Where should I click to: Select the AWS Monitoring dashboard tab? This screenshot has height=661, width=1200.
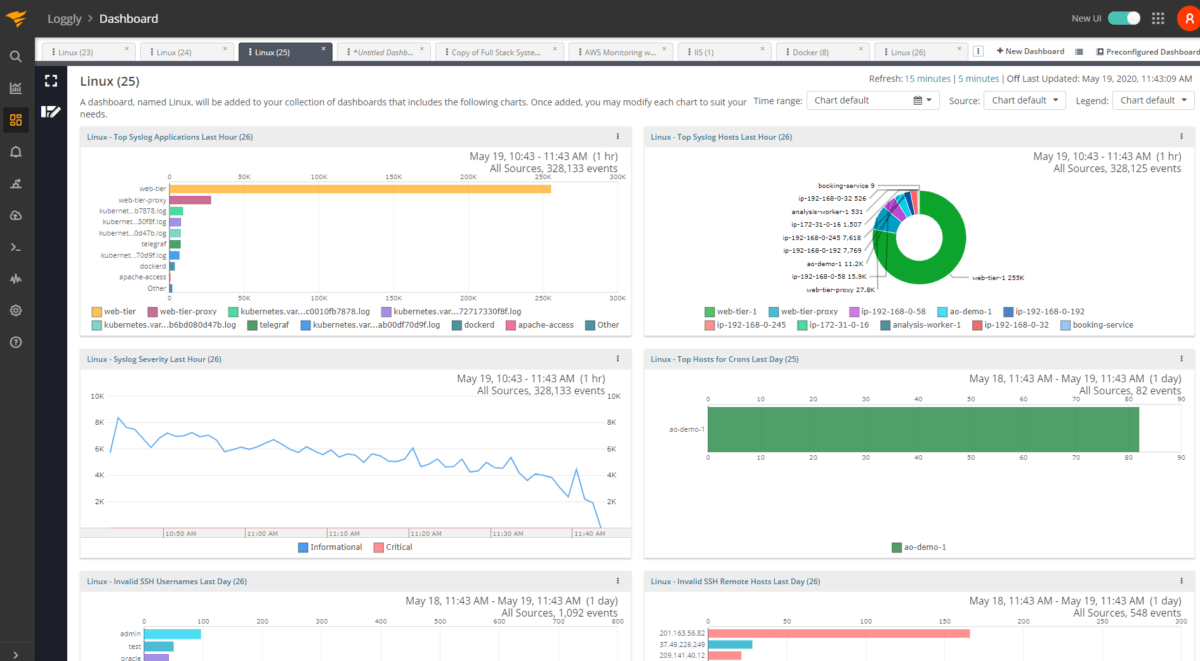pyautogui.click(x=620, y=50)
